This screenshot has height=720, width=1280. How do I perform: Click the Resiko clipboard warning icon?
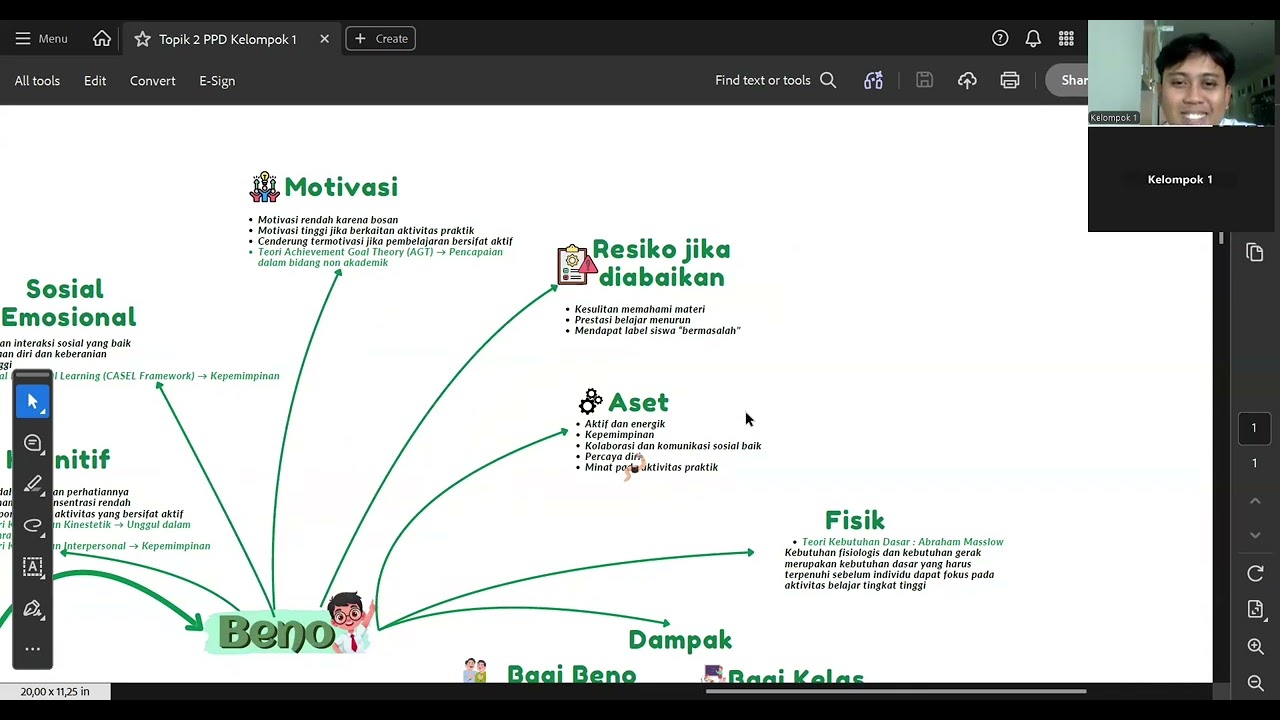coord(576,265)
